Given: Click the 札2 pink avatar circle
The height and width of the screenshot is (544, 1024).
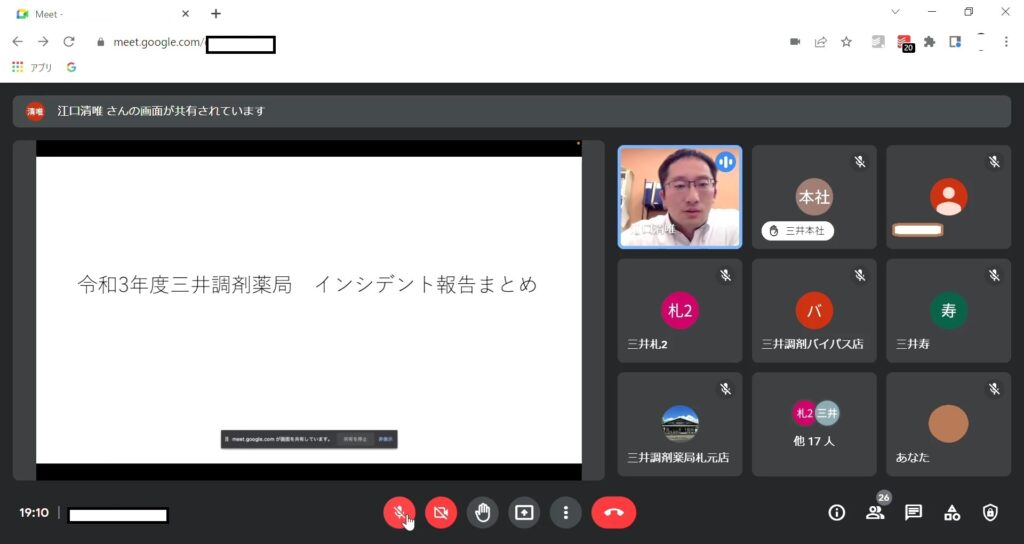Looking at the screenshot, I should [x=680, y=310].
